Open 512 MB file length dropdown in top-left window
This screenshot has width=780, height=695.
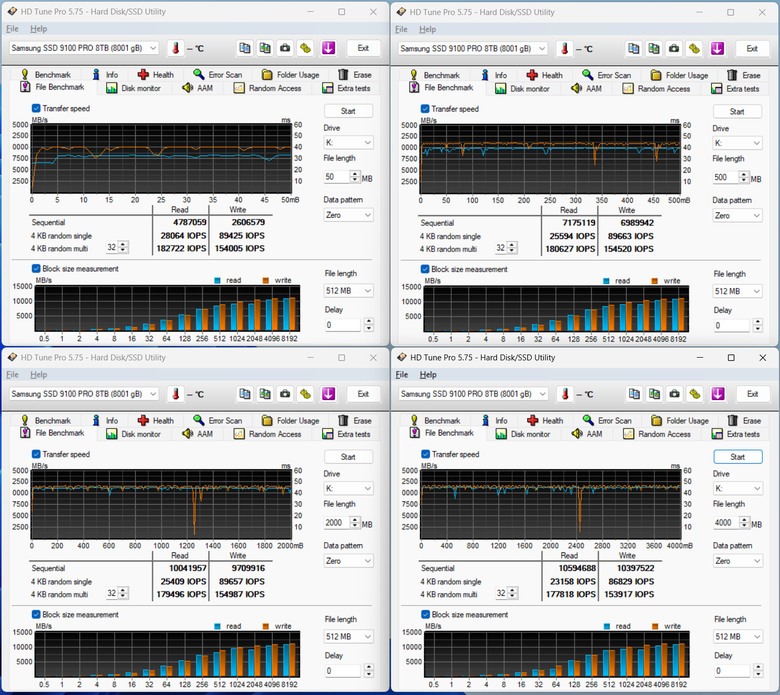(348, 291)
